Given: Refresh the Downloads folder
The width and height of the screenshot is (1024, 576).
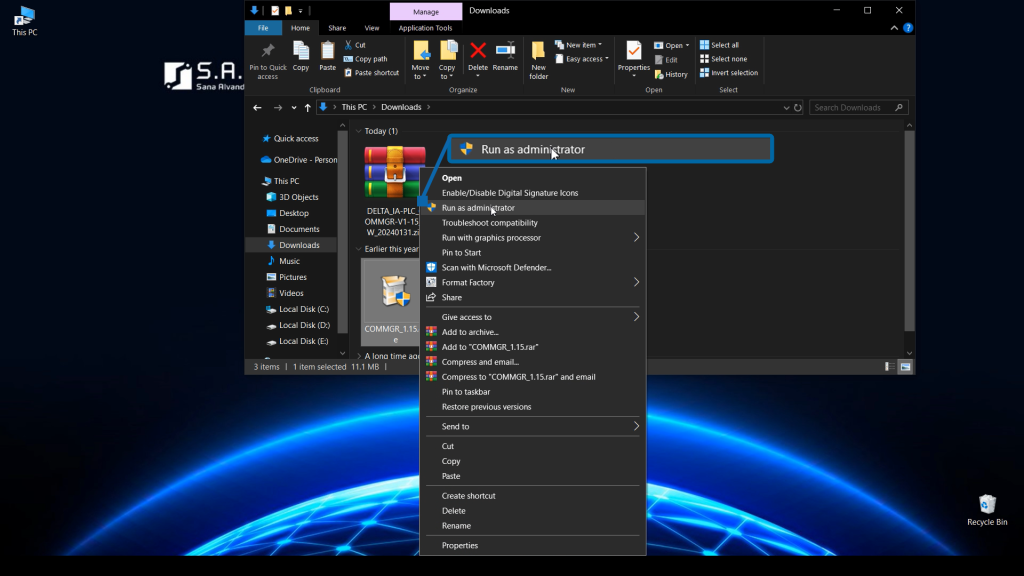Looking at the screenshot, I should tap(797, 108).
